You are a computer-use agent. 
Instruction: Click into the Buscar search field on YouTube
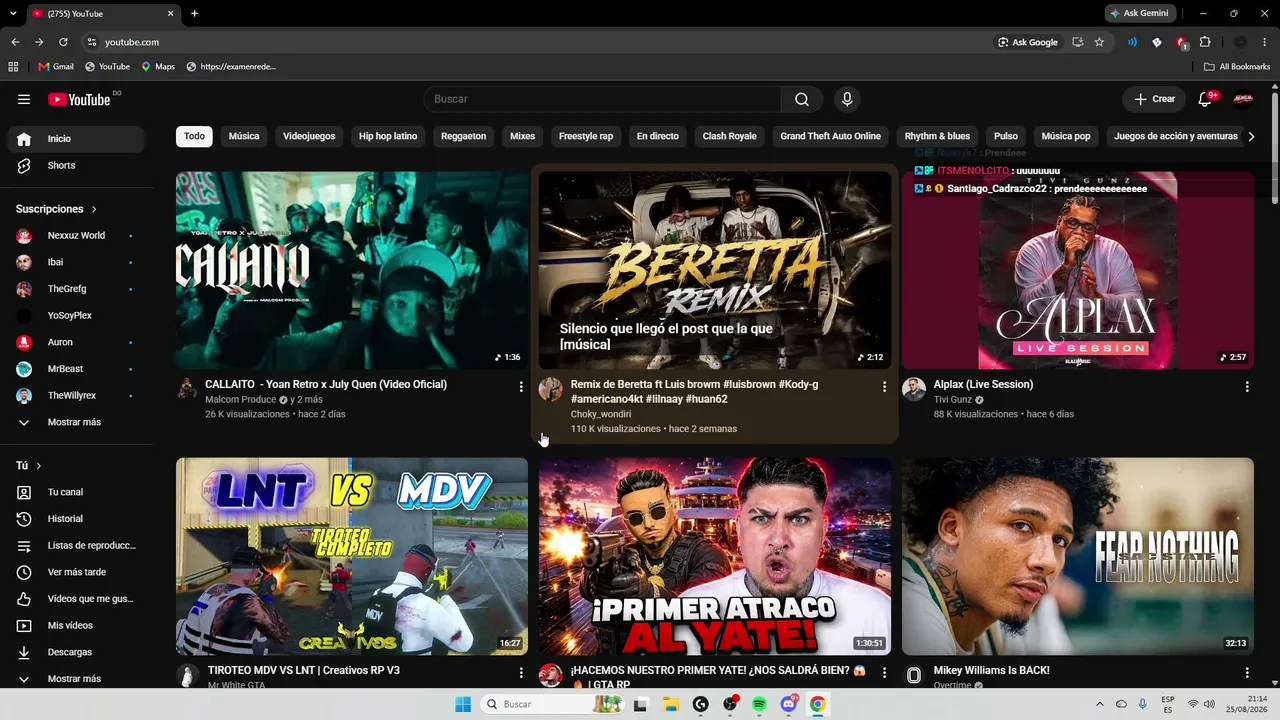coord(602,99)
